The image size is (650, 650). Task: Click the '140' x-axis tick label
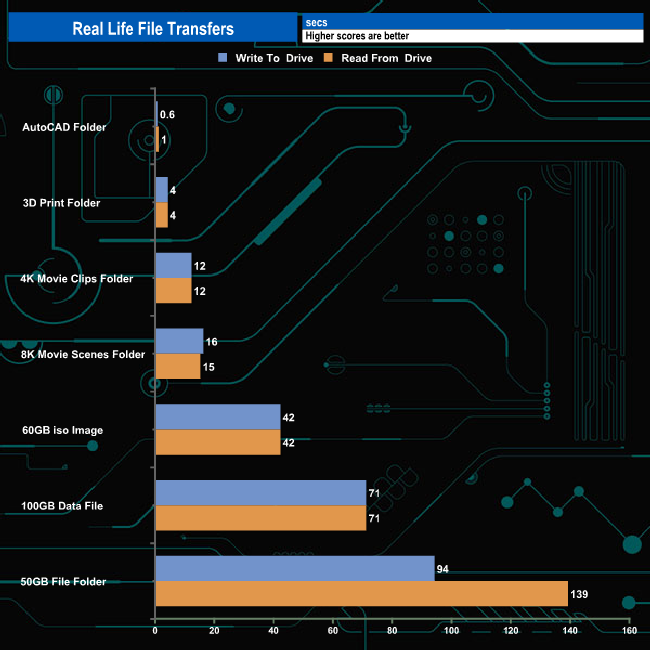coord(570,631)
